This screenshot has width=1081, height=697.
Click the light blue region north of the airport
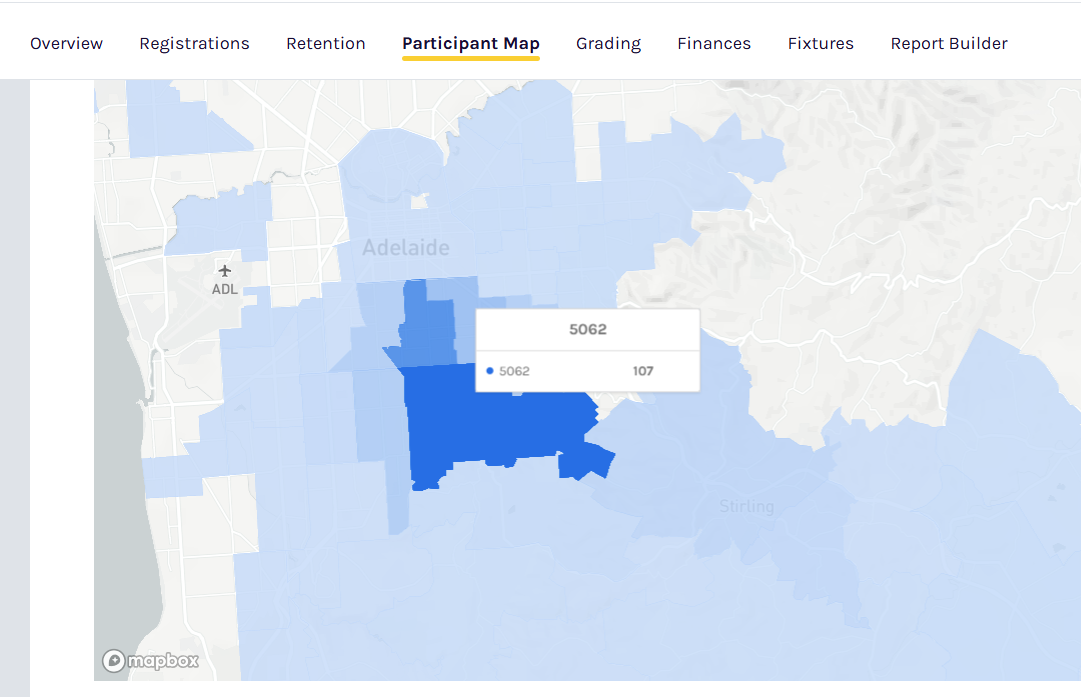[x=222, y=218]
